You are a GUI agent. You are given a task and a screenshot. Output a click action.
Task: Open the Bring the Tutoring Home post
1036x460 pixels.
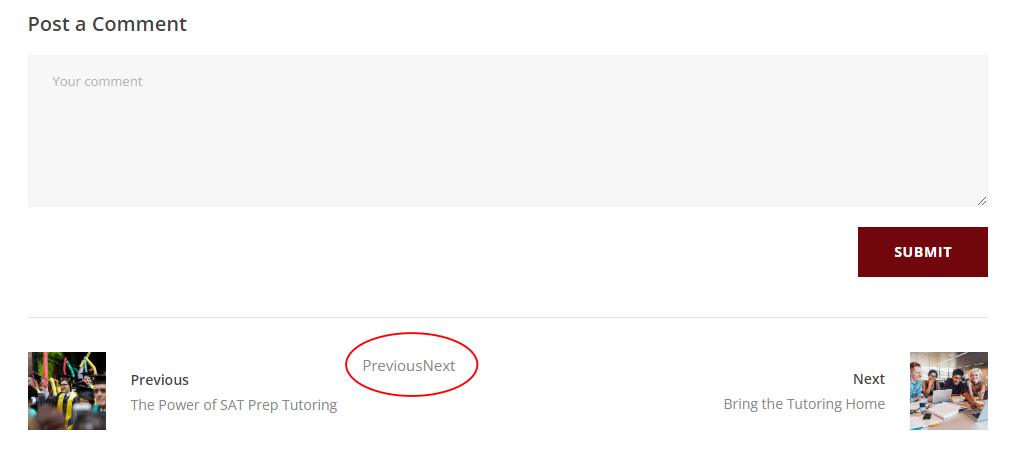tap(804, 404)
